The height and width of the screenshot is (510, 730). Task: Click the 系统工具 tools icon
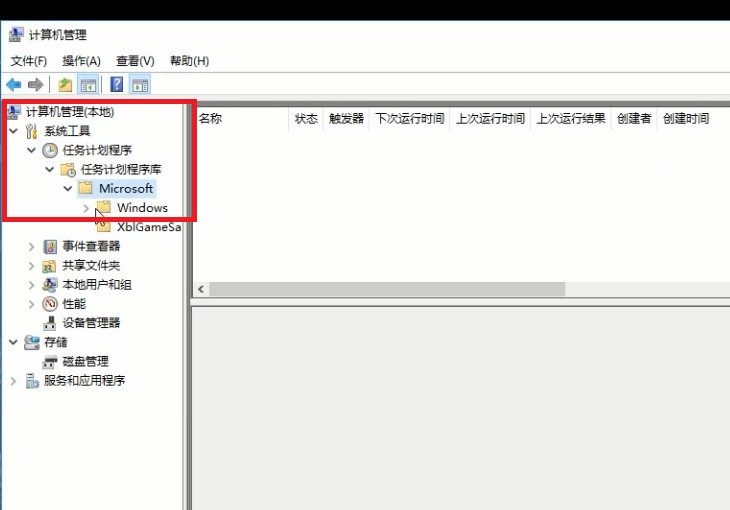click(x=32, y=131)
